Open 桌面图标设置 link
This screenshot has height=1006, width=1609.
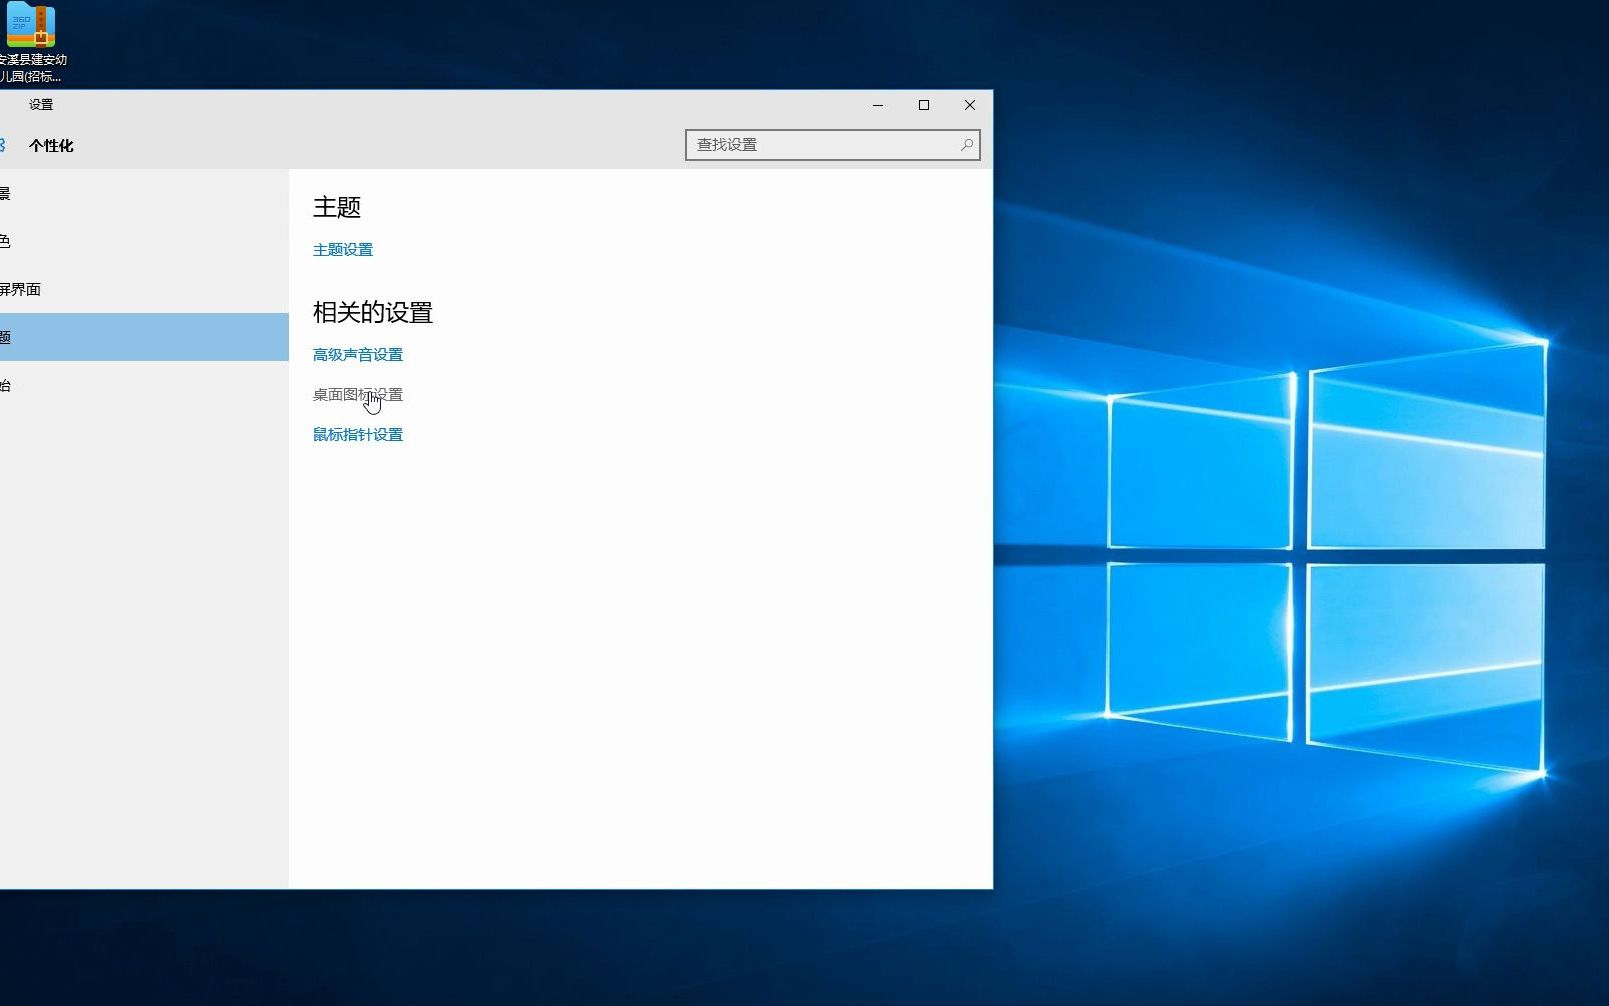[358, 395]
